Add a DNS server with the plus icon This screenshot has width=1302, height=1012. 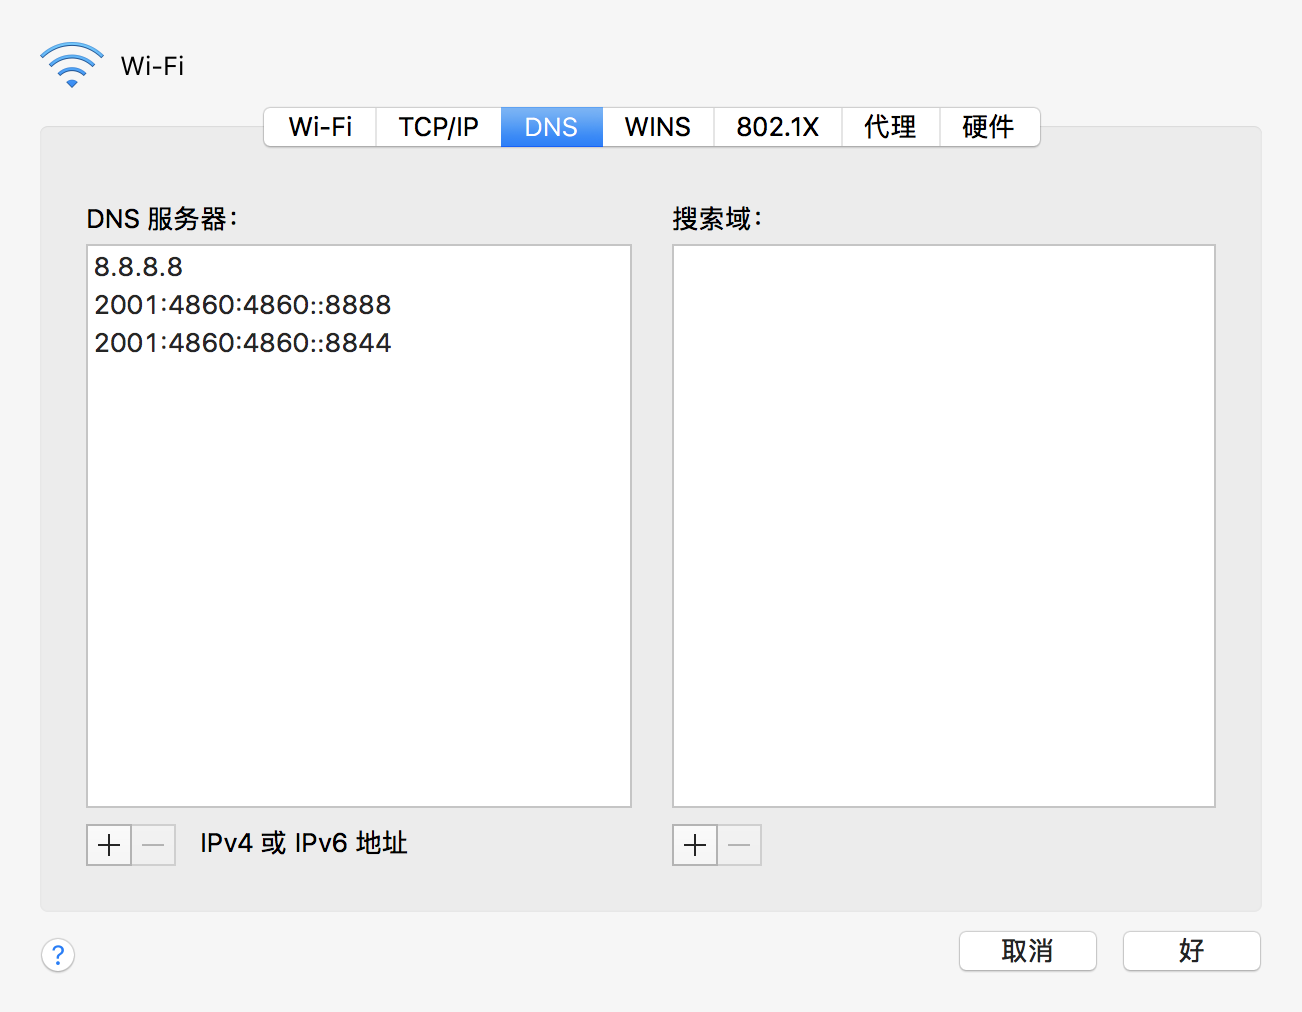108,845
